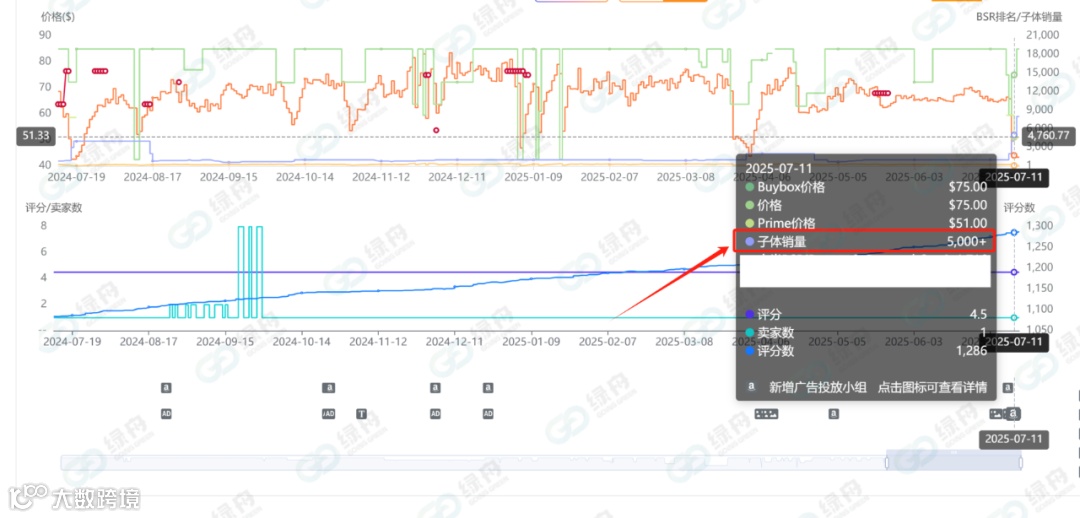Viewport: 1080px width, 518px height.
Task: Click red price dot near 2024-08-17 peak
Action: [x=179, y=82]
